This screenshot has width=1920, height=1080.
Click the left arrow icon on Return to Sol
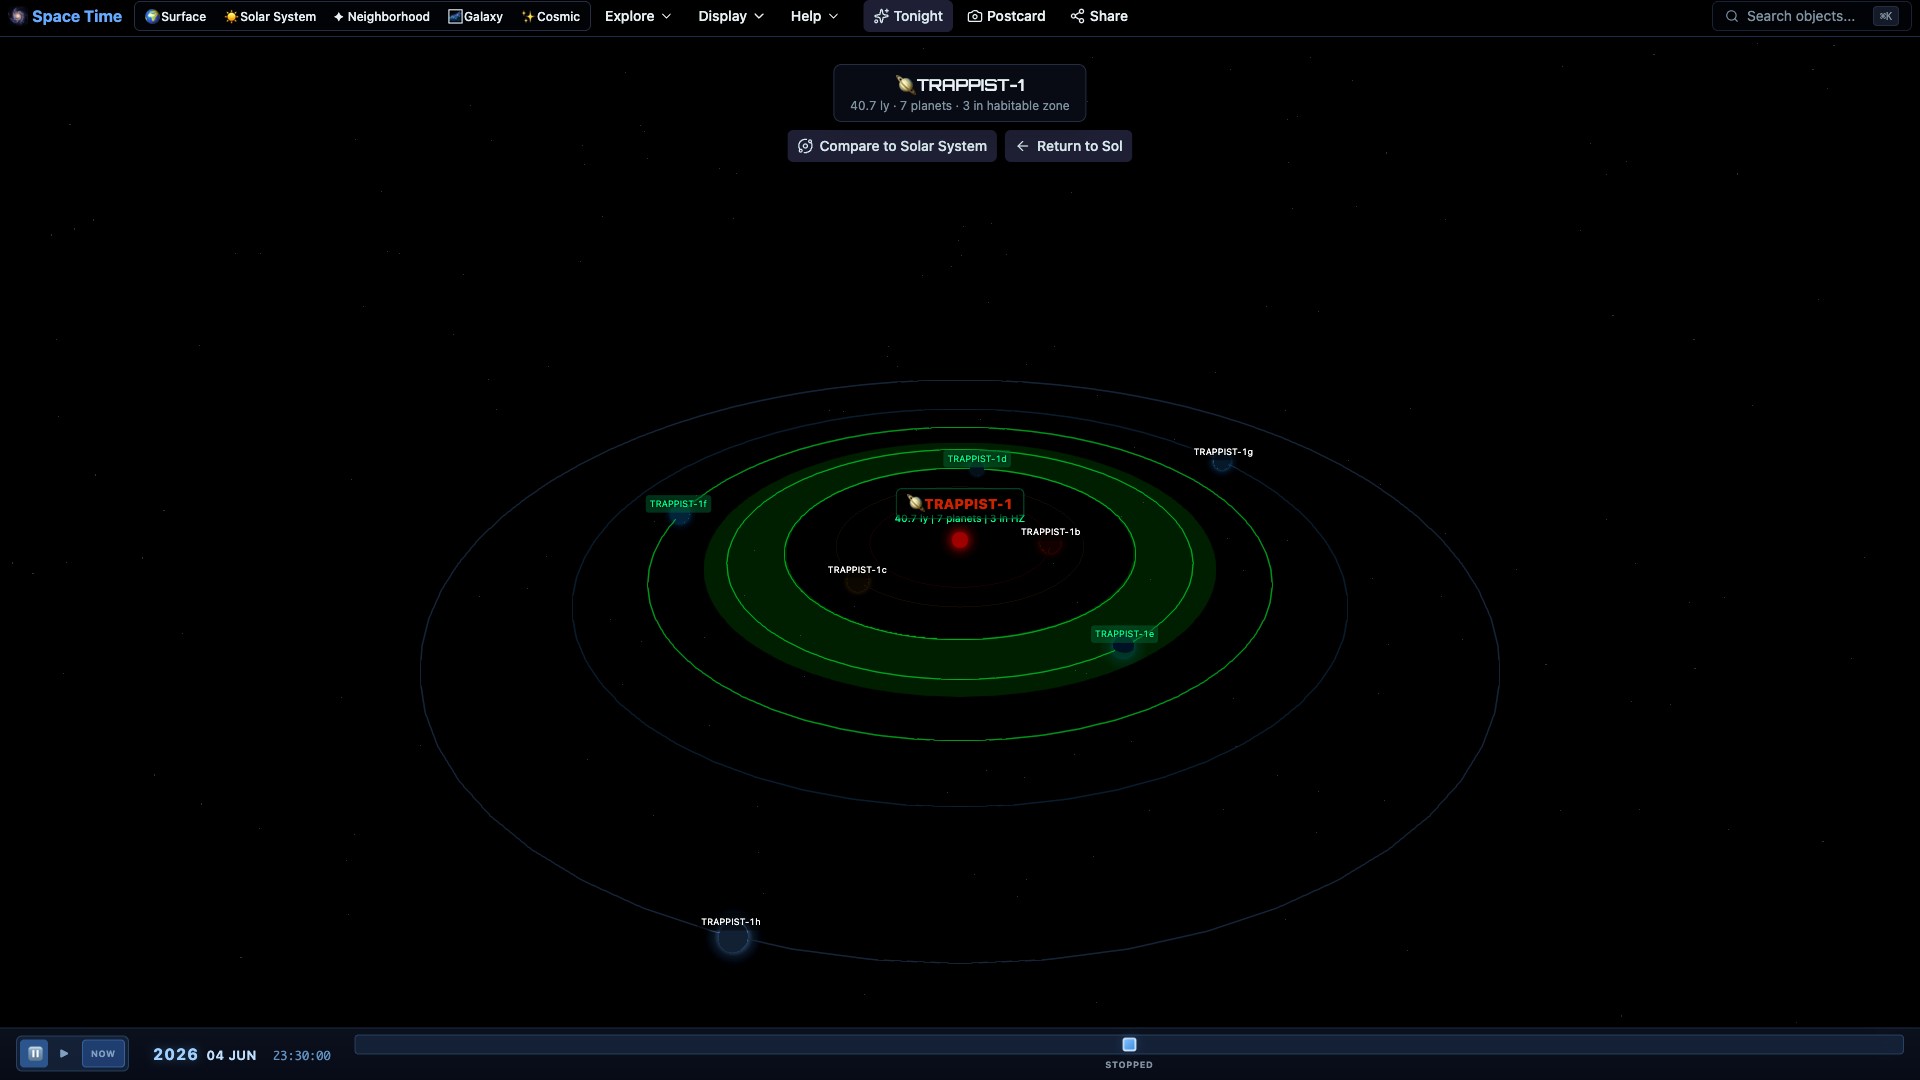coord(1022,146)
